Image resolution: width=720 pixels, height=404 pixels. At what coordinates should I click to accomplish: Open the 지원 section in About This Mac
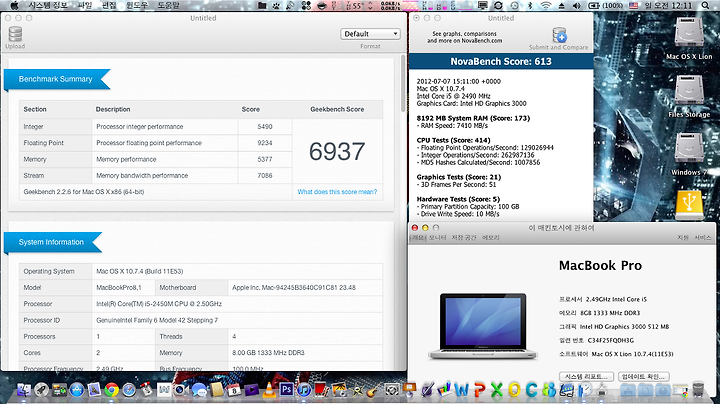(683, 238)
